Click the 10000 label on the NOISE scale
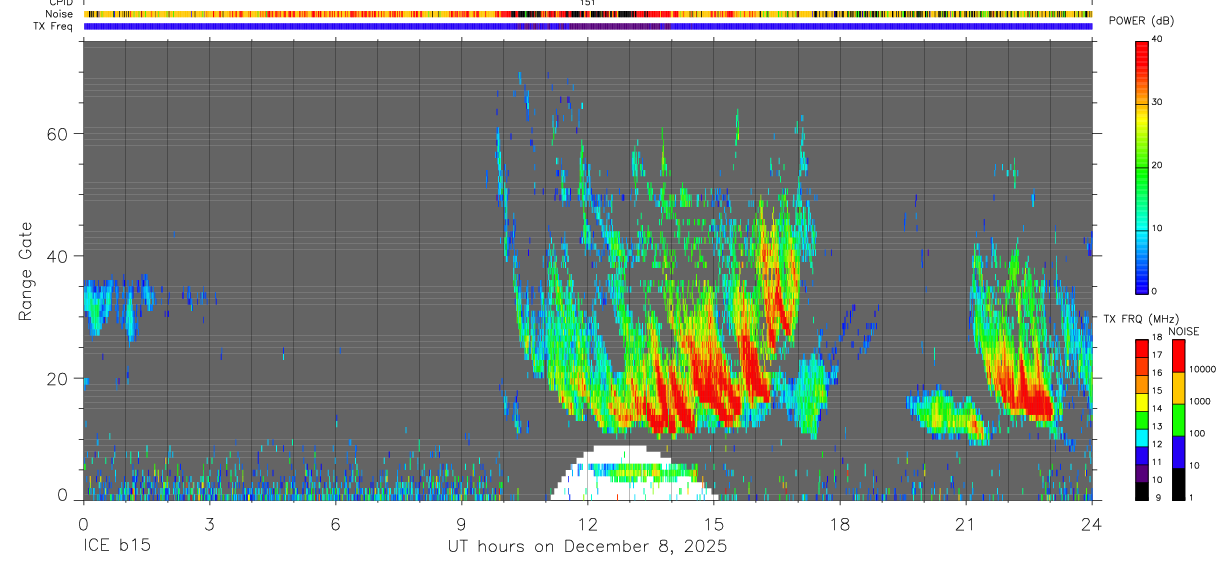 coord(1201,369)
